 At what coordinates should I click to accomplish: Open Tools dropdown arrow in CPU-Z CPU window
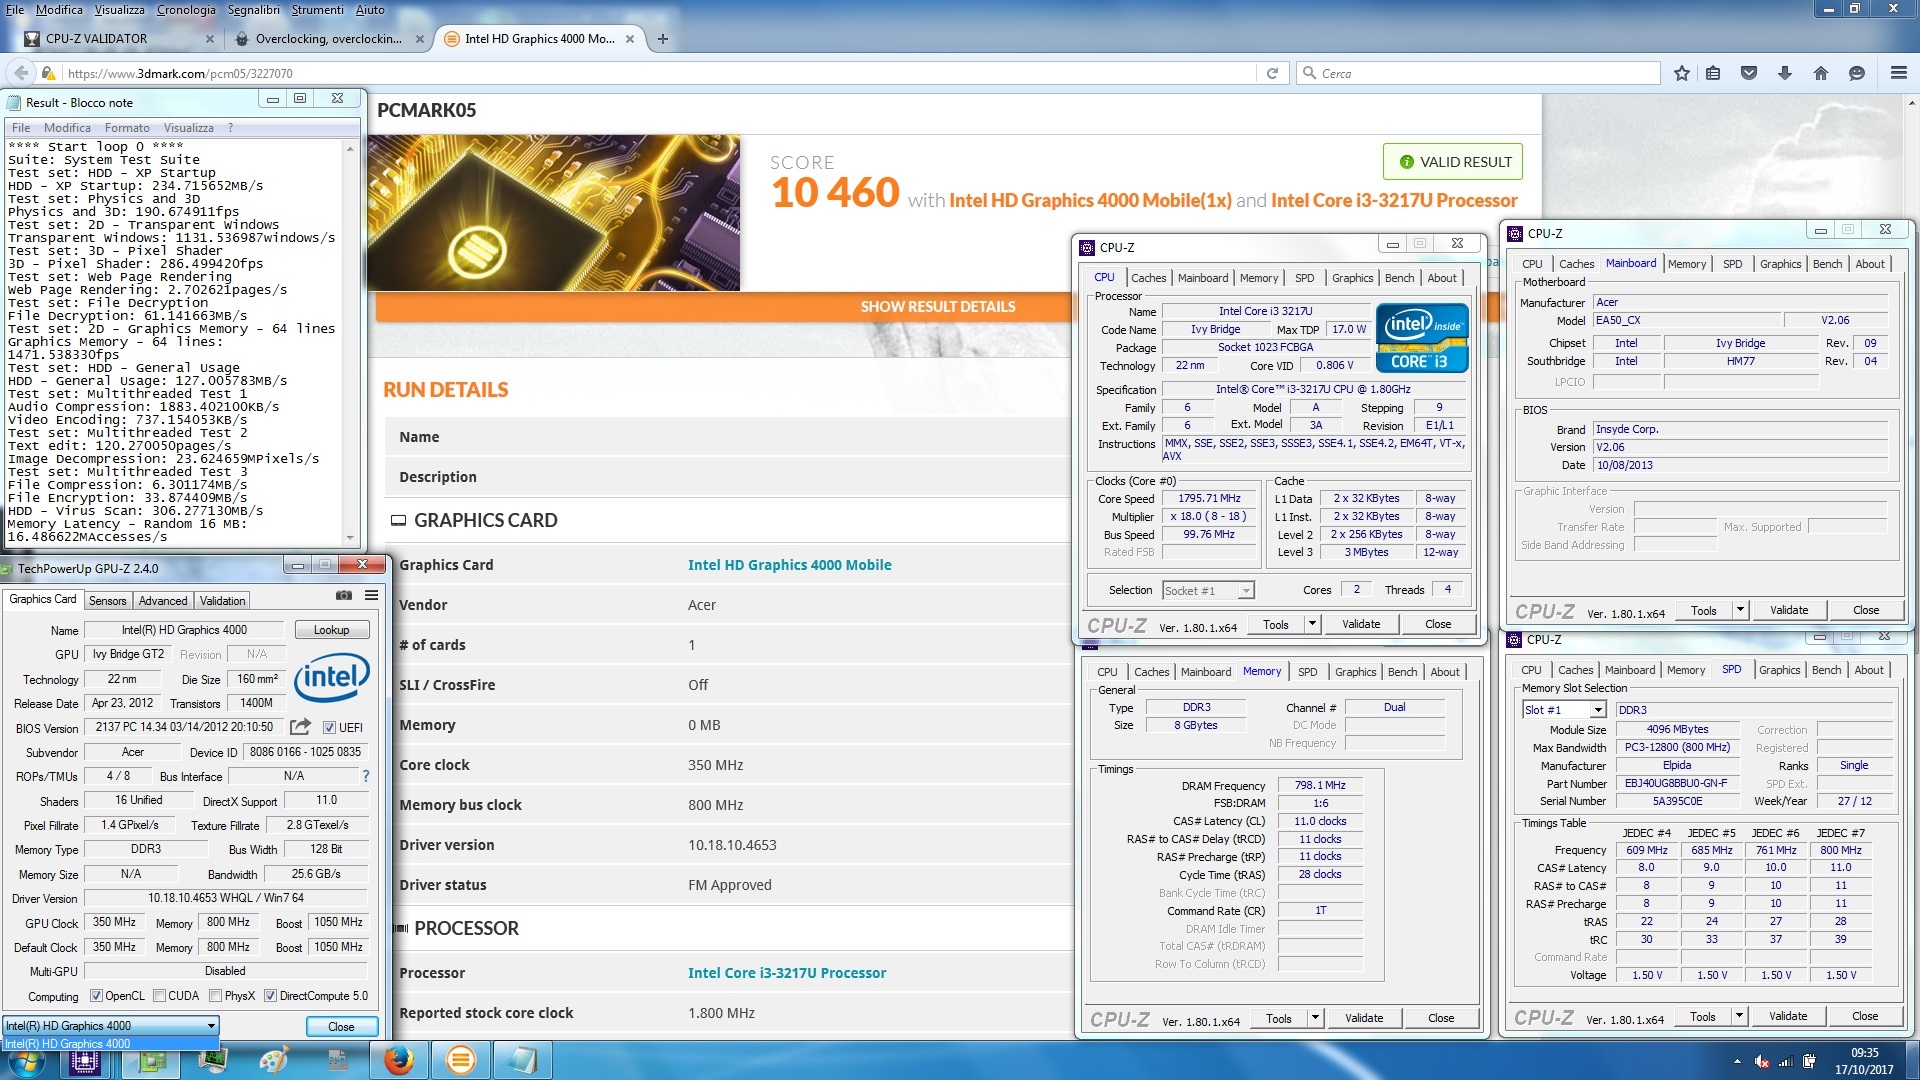coord(1313,624)
